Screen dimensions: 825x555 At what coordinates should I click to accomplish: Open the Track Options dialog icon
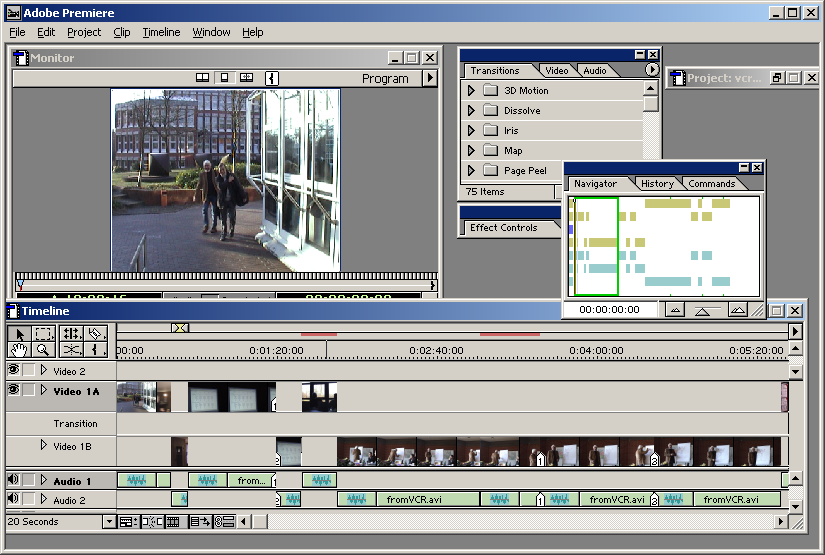point(128,522)
